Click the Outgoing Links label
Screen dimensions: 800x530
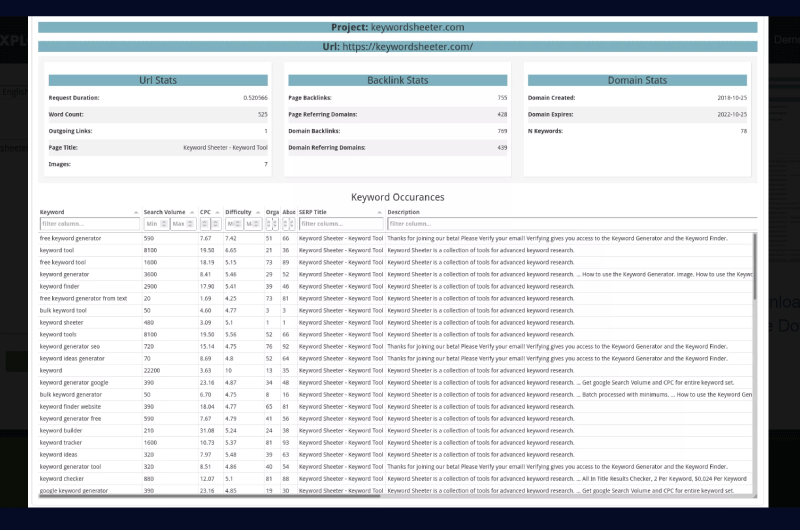point(70,131)
